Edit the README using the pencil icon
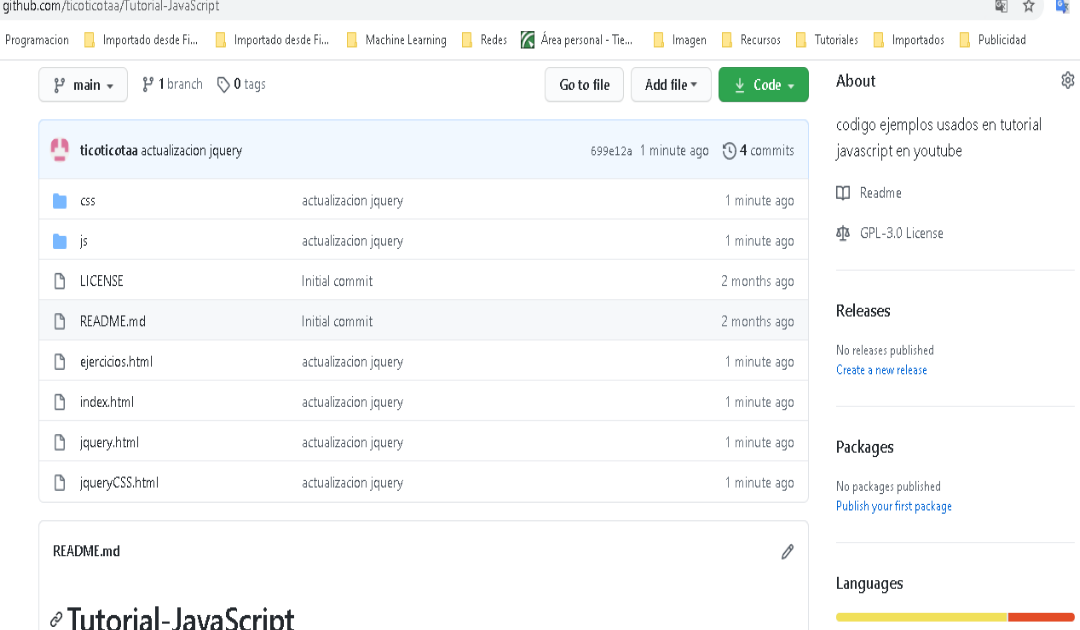The height and width of the screenshot is (630, 1080). coord(787,551)
